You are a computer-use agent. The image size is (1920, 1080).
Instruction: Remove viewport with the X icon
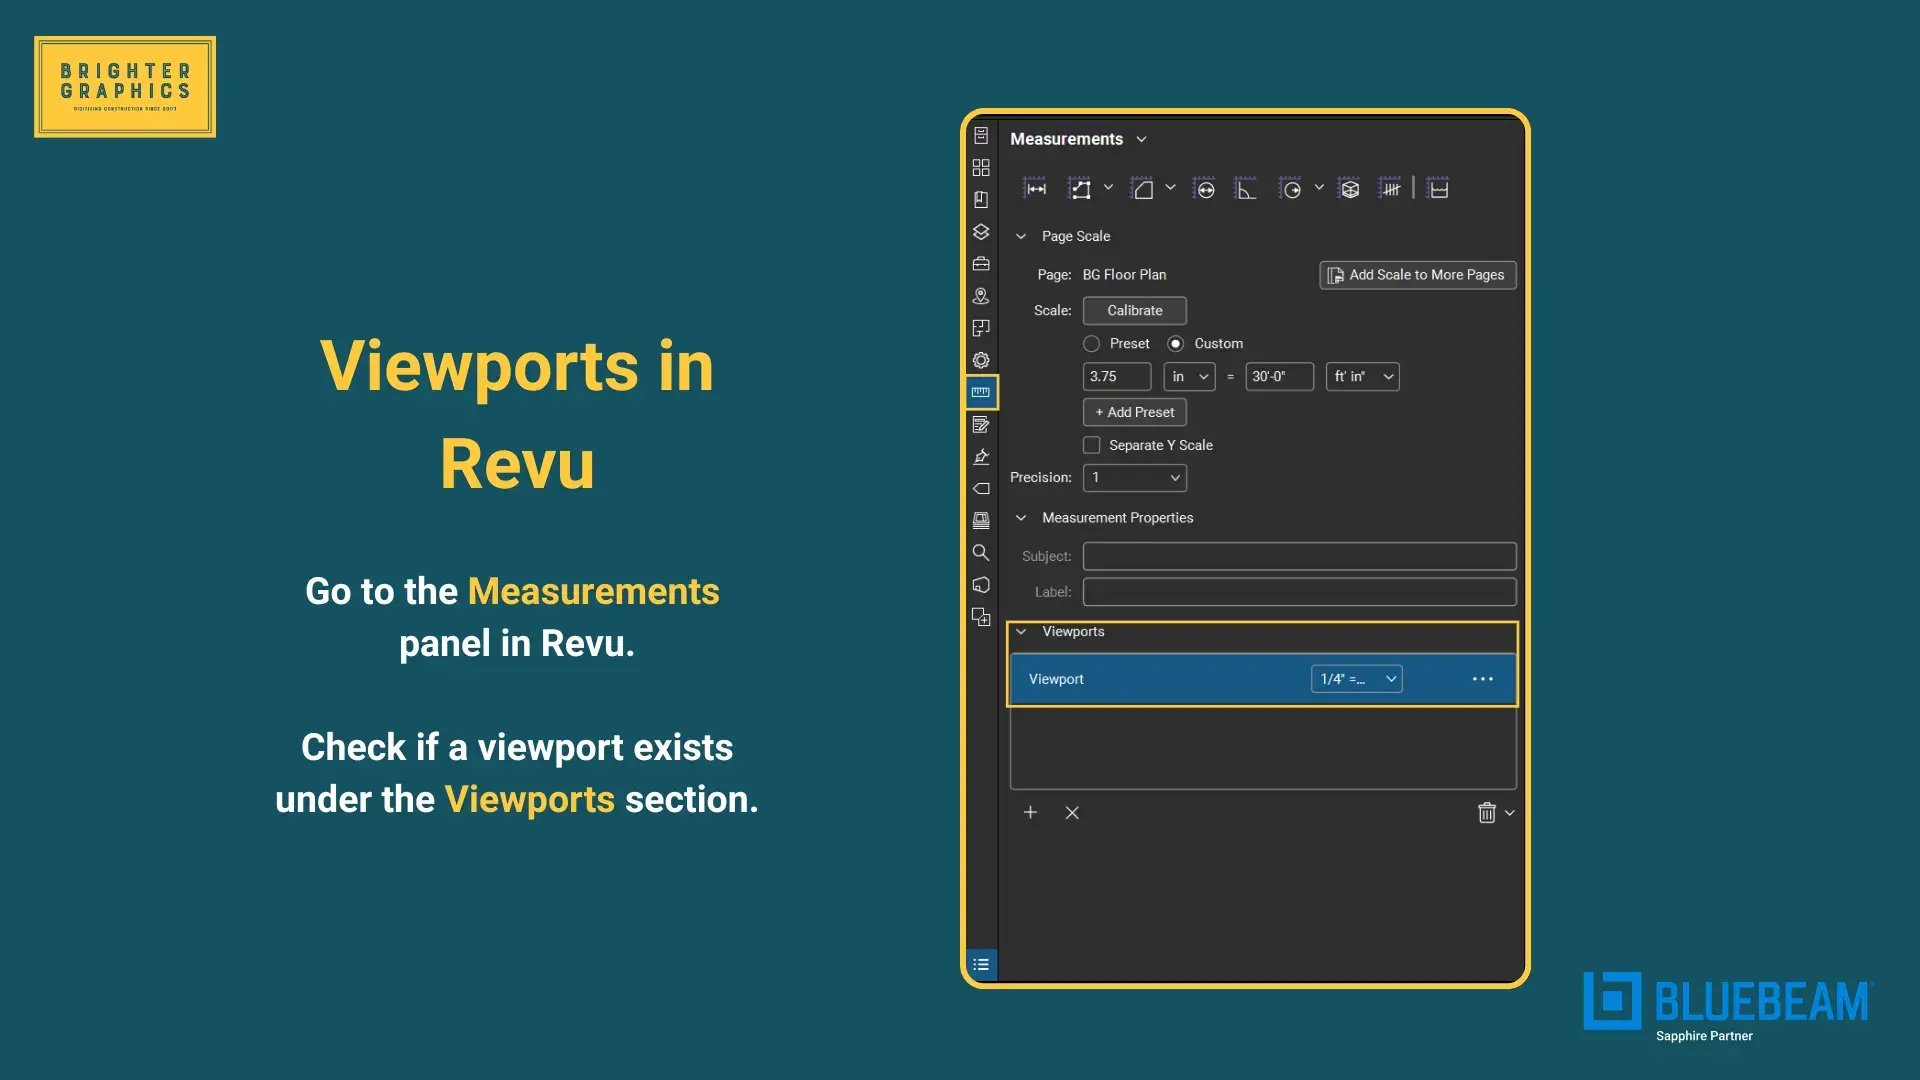pos(1072,813)
